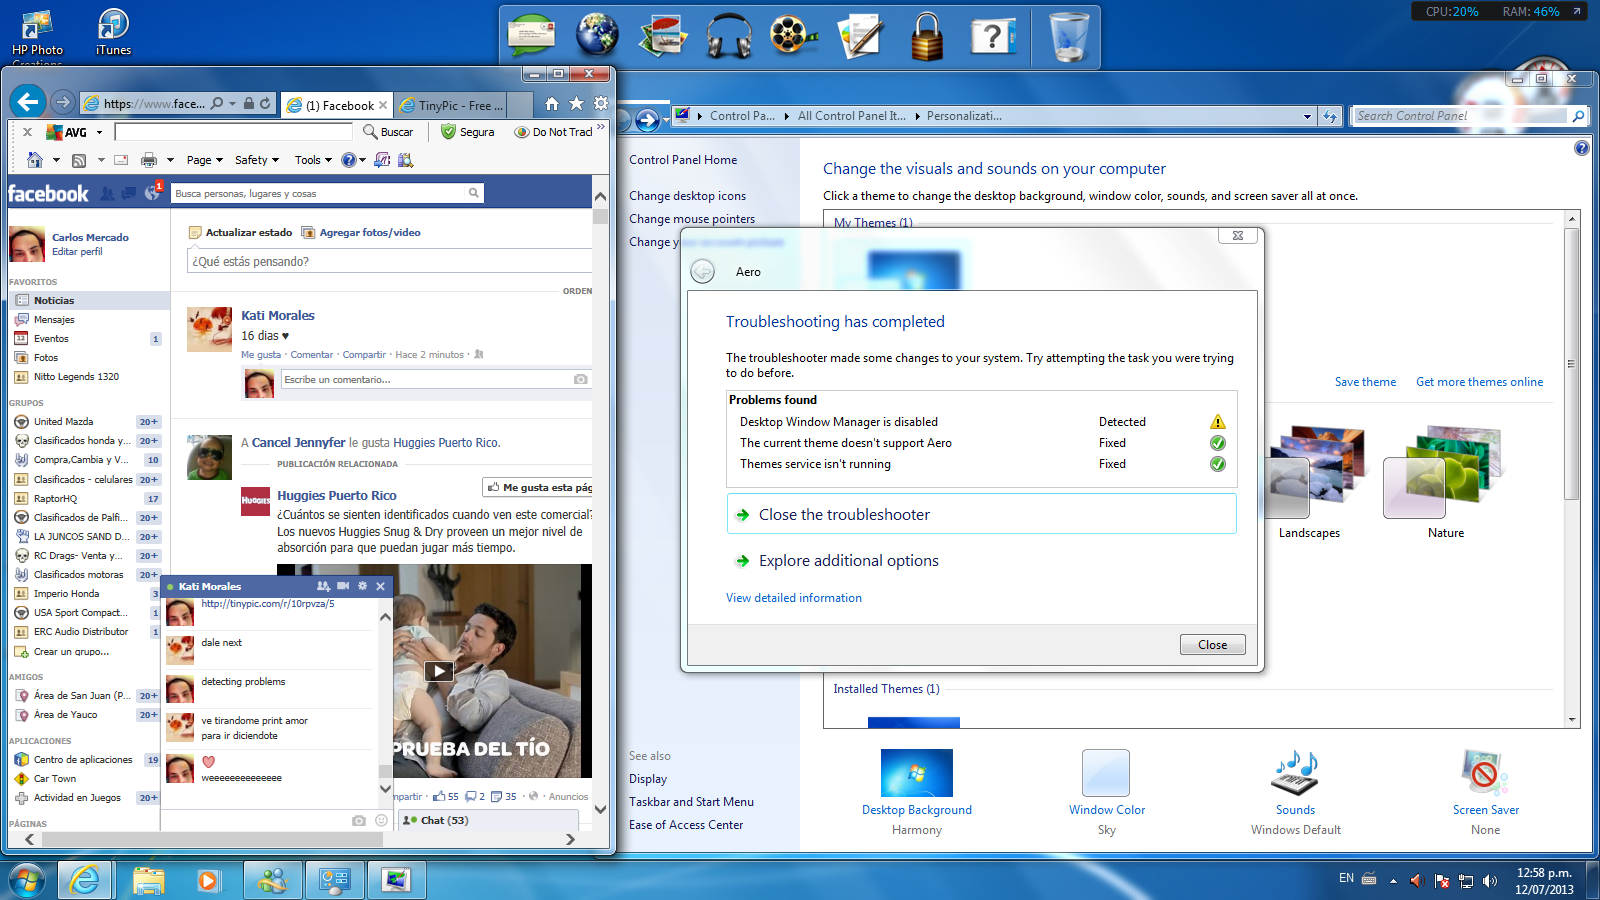Open Window Color Sky setting

[1106, 793]
